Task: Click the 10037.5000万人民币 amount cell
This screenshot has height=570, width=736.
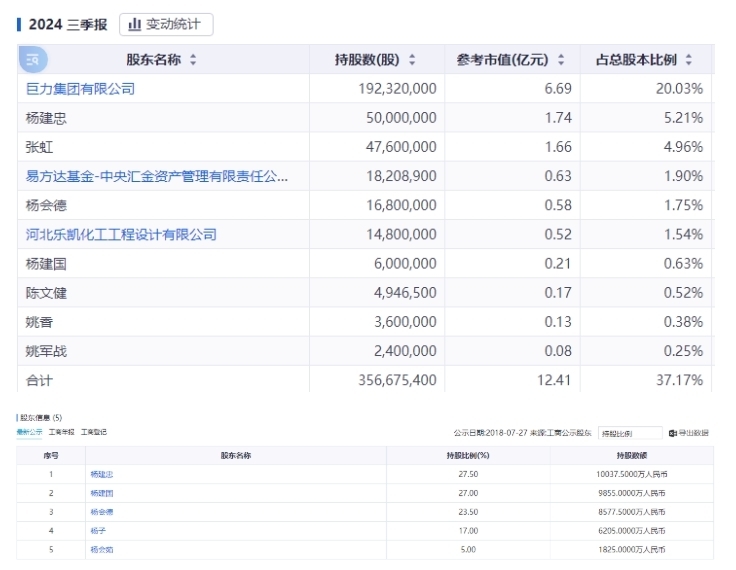Action: [632, 474]
